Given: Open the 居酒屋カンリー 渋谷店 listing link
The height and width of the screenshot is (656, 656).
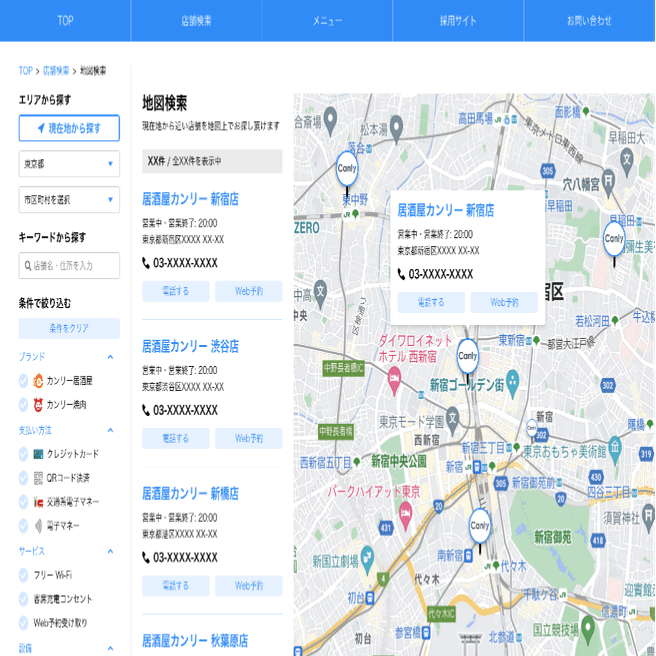Looking at the screenshot, I should tap(190, 346).
